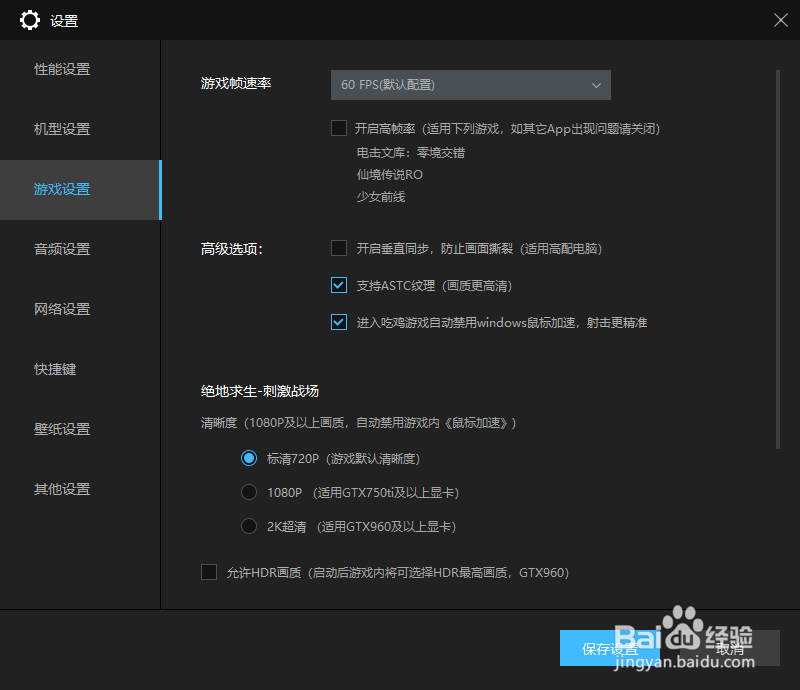This screenshot has height=690, width=800.
Task: Enable 开启垂直同步 to prevent screen tearing
Action: click(x=339, y=248)
